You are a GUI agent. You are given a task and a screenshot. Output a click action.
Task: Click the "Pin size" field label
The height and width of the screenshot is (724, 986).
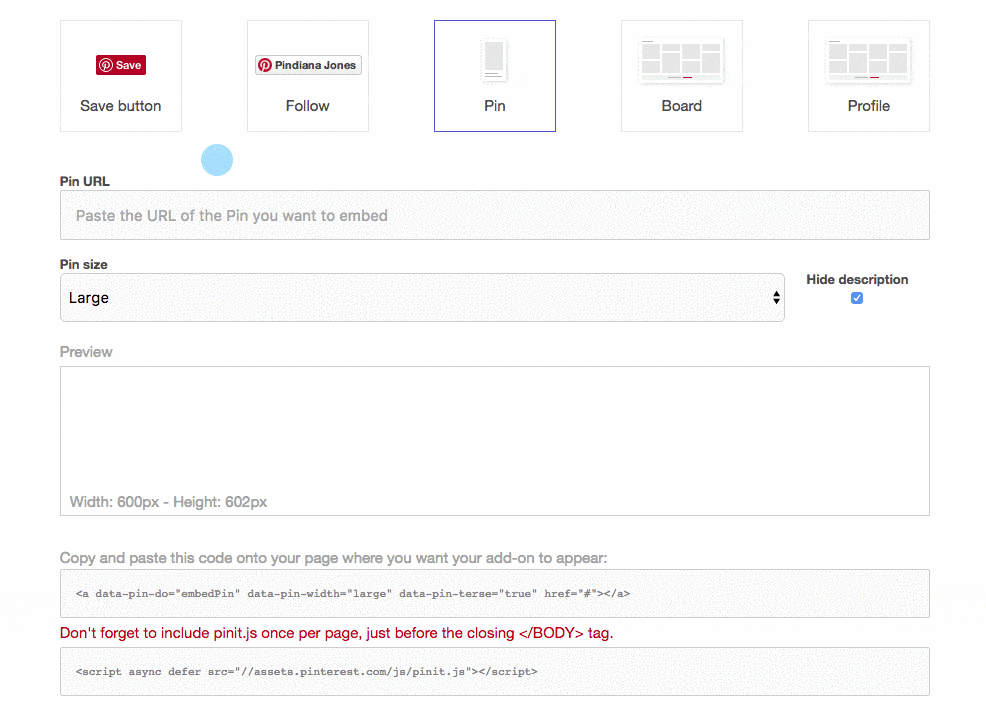[84, 265]
